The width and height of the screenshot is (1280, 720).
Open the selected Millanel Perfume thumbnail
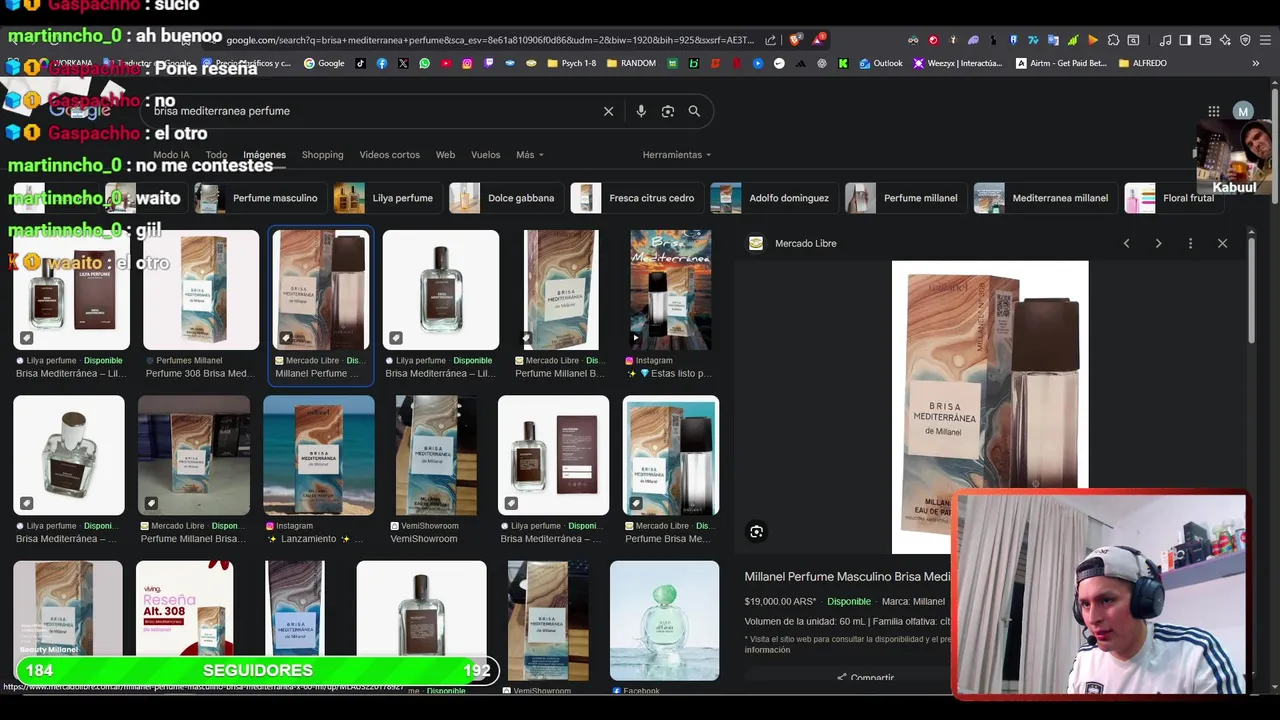point(321,290)
